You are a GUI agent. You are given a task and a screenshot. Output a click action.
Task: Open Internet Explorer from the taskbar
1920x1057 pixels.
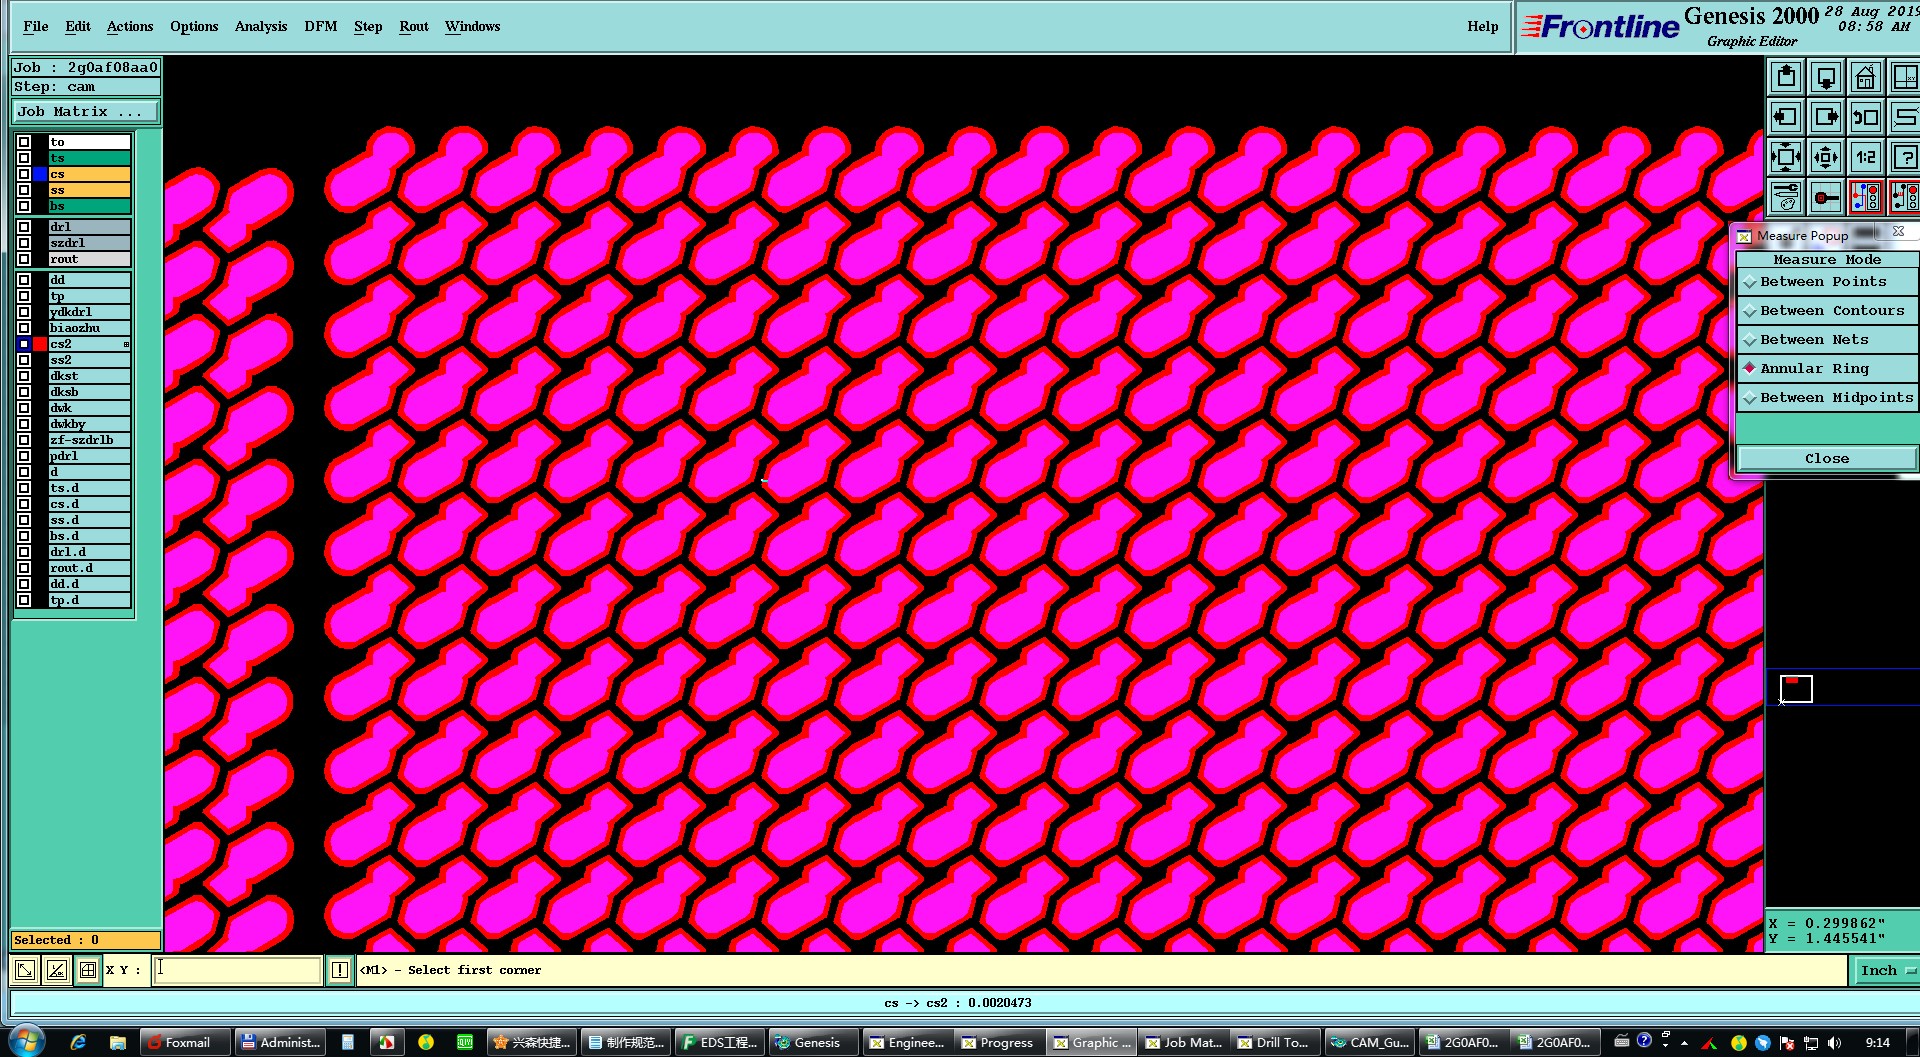click(78, 1042)
